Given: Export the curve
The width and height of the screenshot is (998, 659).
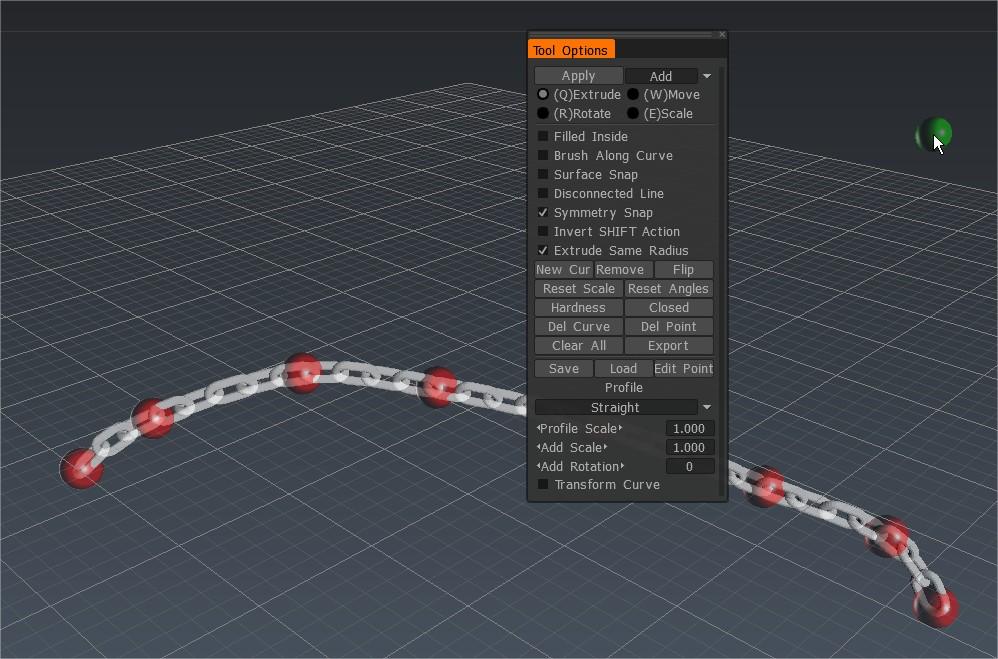Looking at the screenshot, I should 668,345.
